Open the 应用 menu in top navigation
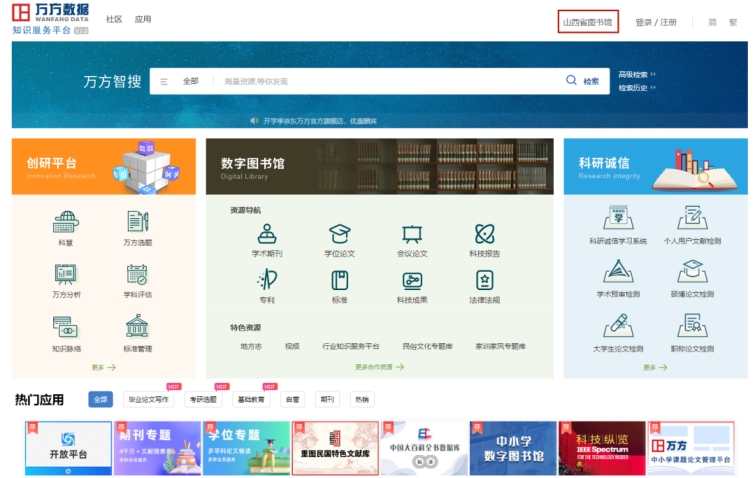Viewport: 755px width, 478px height. (143, 20)
